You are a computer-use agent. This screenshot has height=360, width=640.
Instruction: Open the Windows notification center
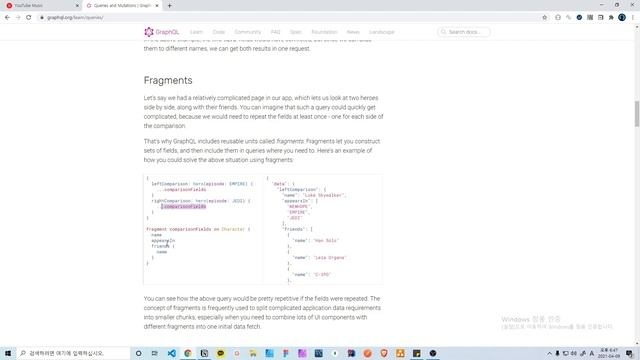pyautogui.click(x=629, y=353)
